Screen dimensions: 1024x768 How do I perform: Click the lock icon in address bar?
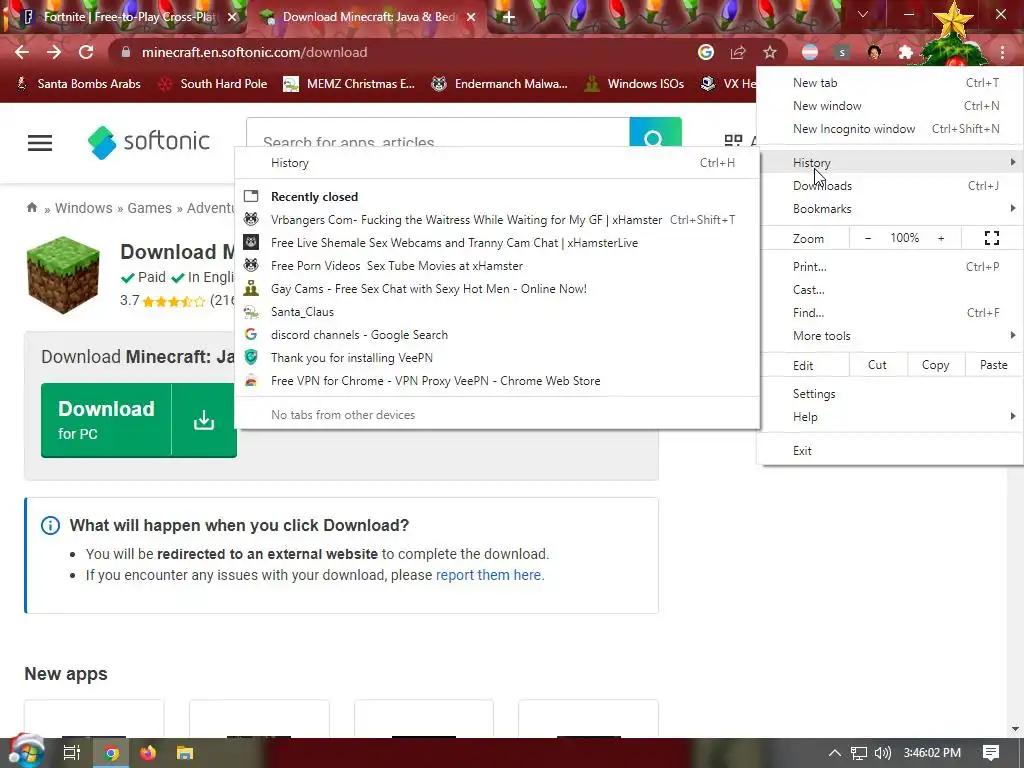pos(126,52)
